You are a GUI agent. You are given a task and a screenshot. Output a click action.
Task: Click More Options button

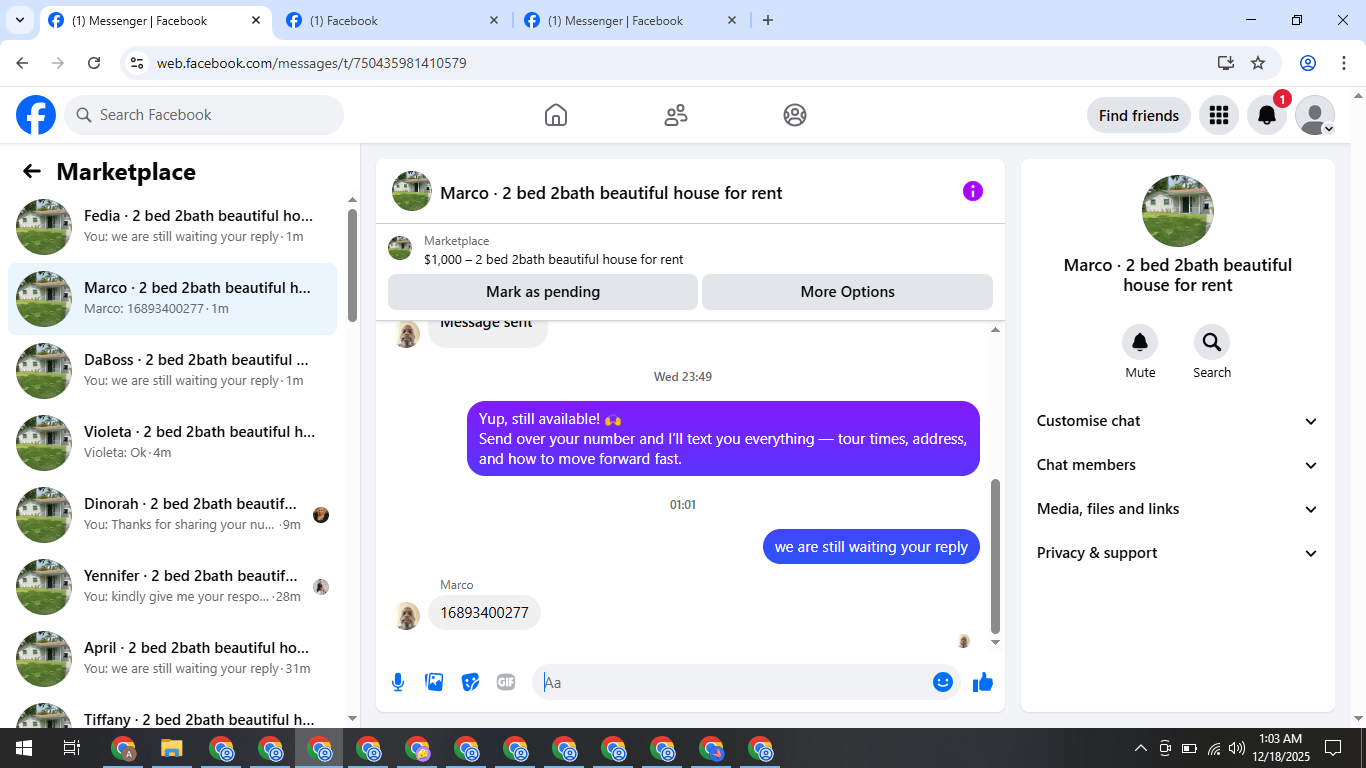point(847,292)
